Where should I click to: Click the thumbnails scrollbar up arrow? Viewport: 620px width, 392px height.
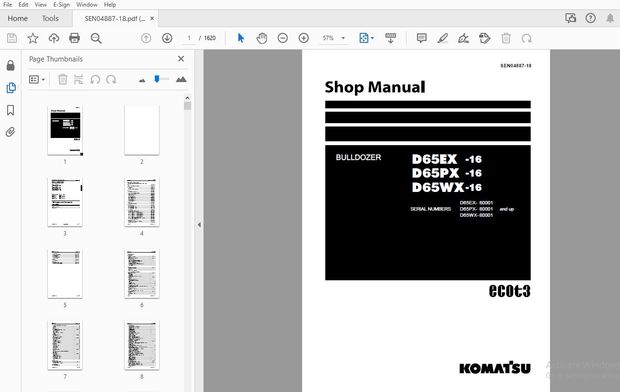[x=187, y=98]
